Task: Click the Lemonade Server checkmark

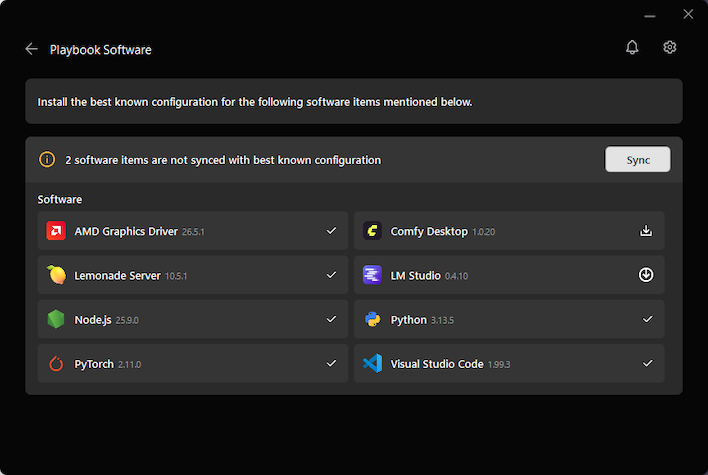Action: pyautogui.click(x=331, y=275)
